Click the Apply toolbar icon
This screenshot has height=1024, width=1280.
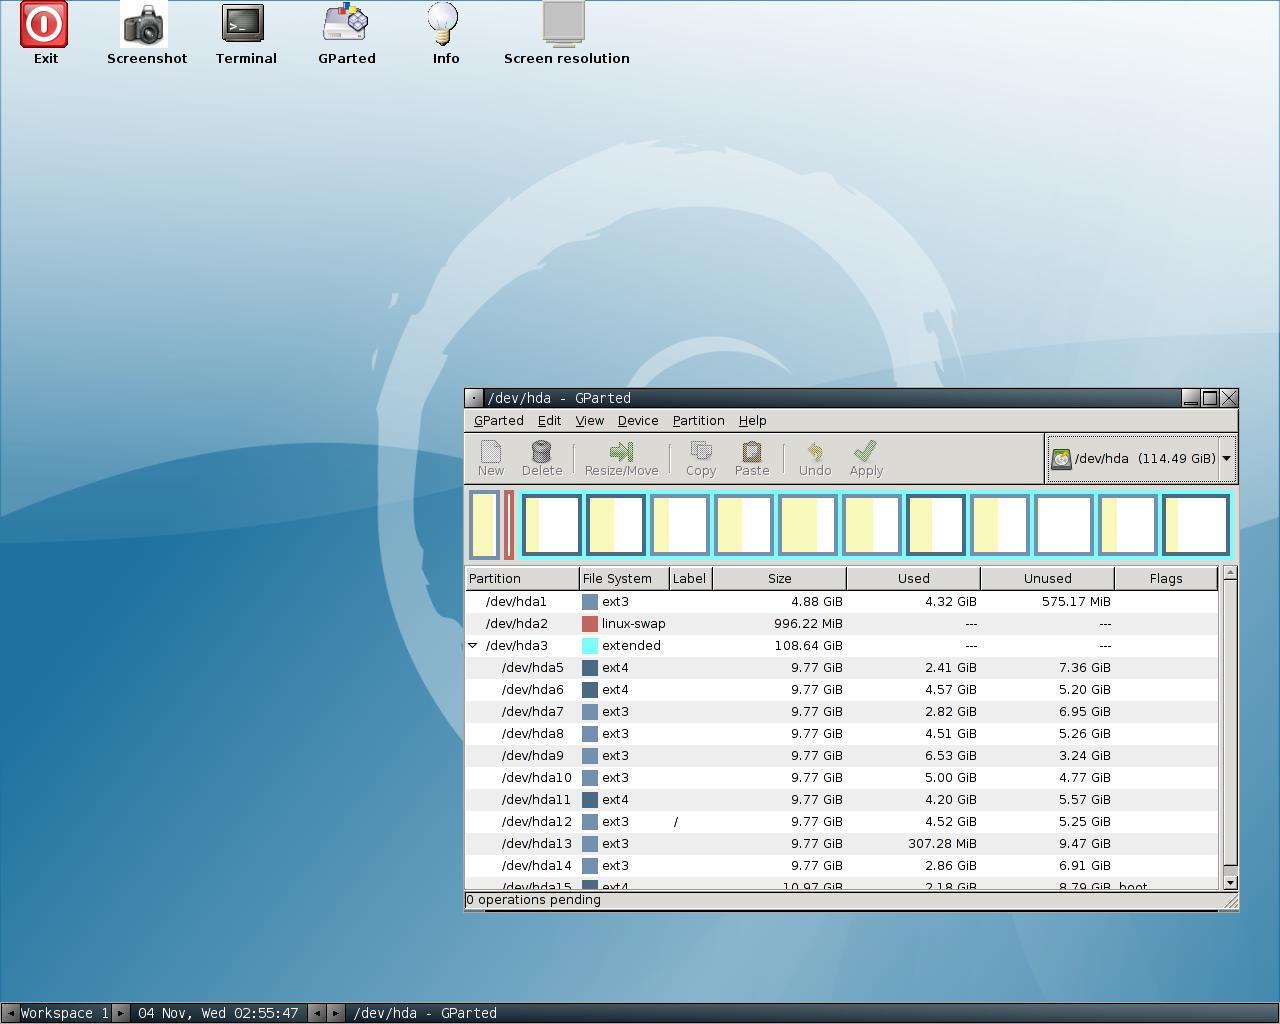tap(866, 459)
